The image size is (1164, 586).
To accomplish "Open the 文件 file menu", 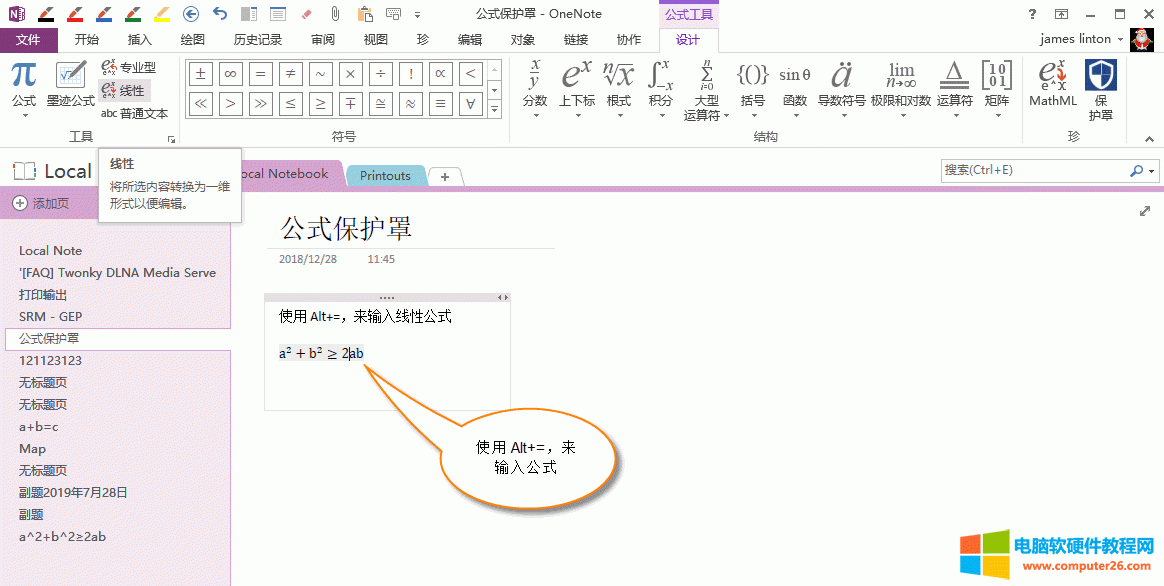I will [x=29, y=40].
